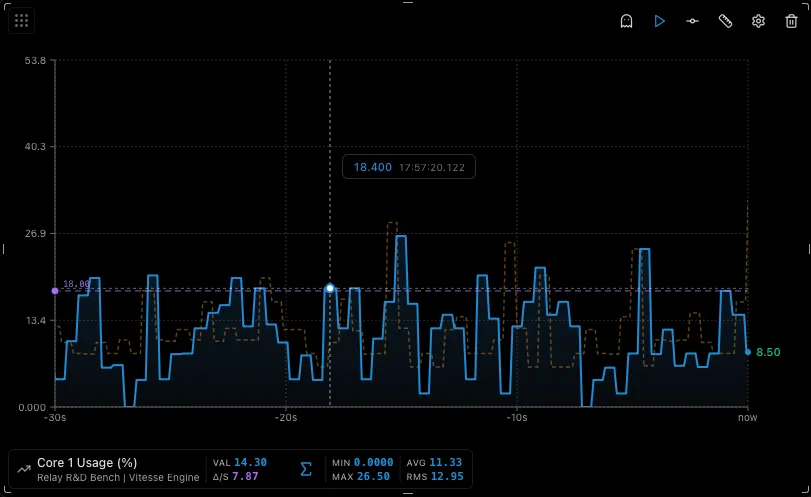Click the AVG 11.33 statistic
The image size is (811, 497).
point(434,462)
